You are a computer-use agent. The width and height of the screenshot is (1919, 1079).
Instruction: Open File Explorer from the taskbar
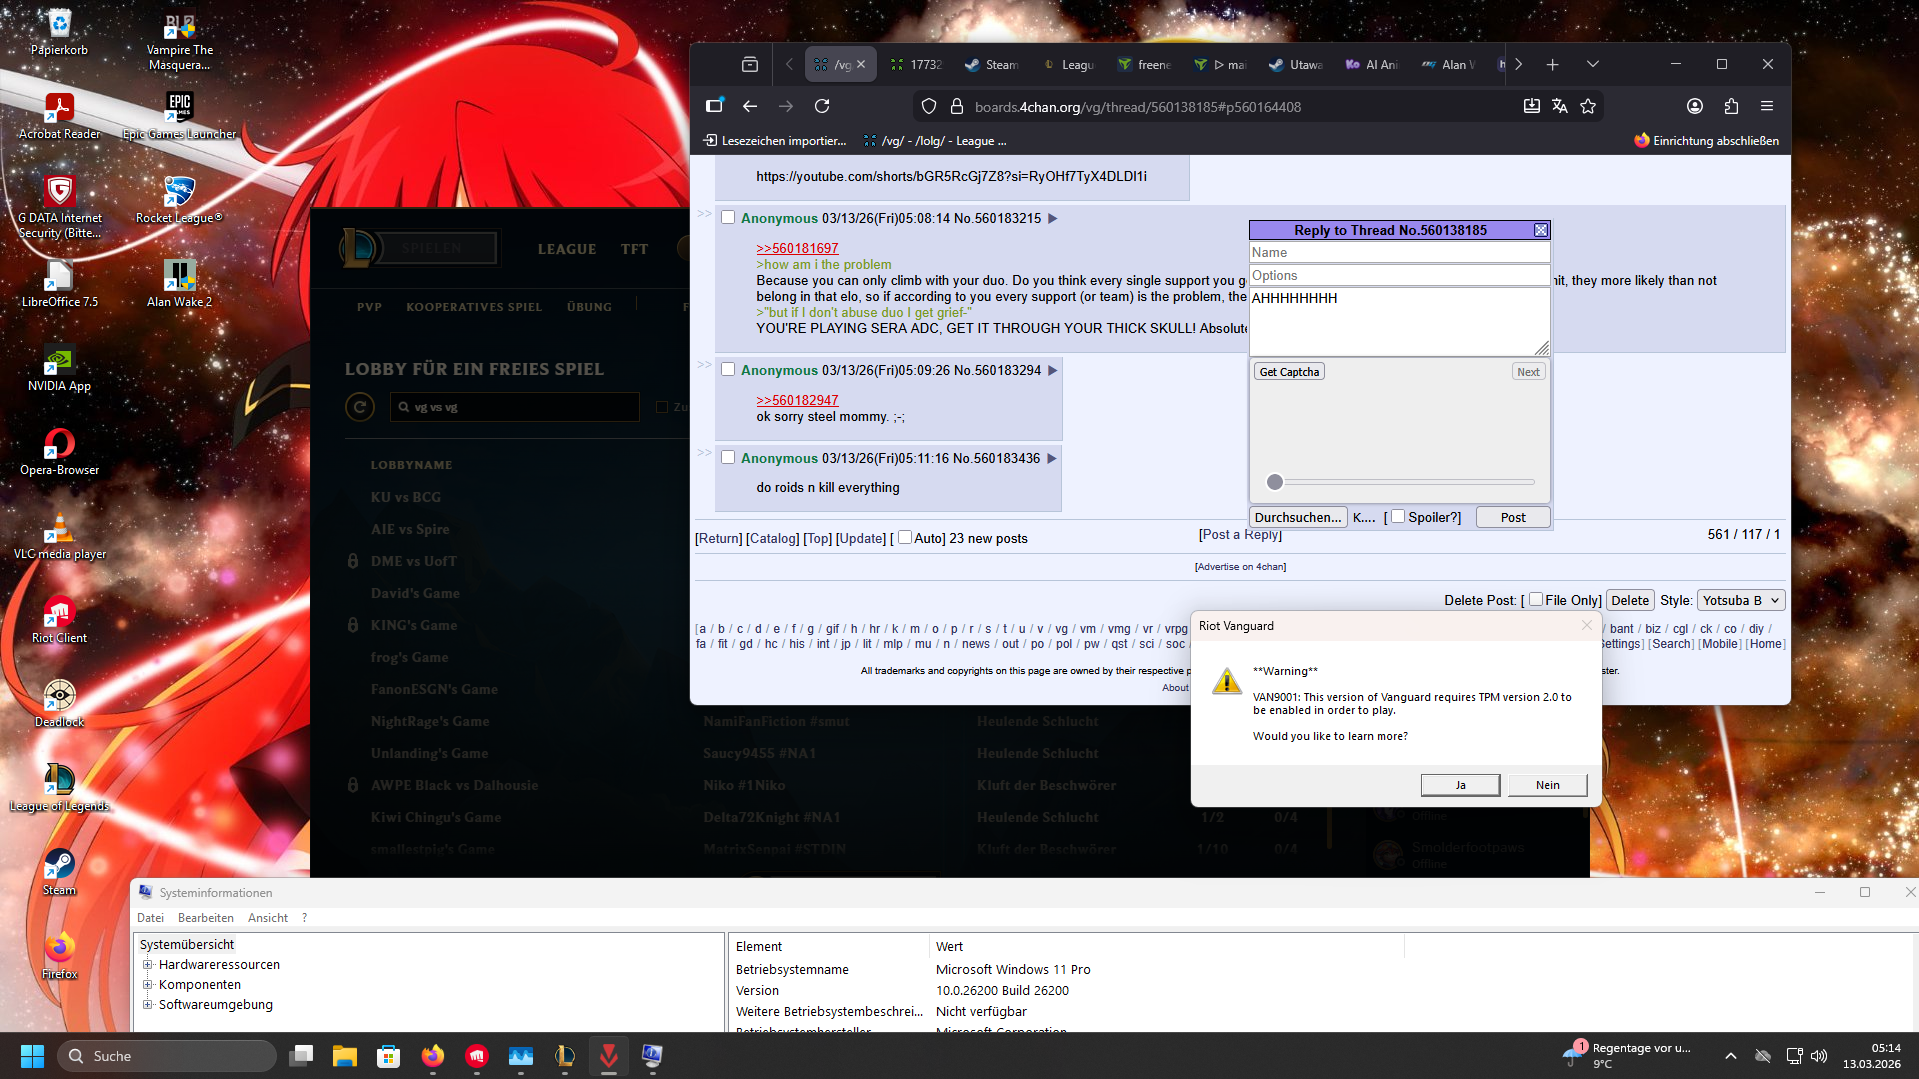click(345, 1056)
